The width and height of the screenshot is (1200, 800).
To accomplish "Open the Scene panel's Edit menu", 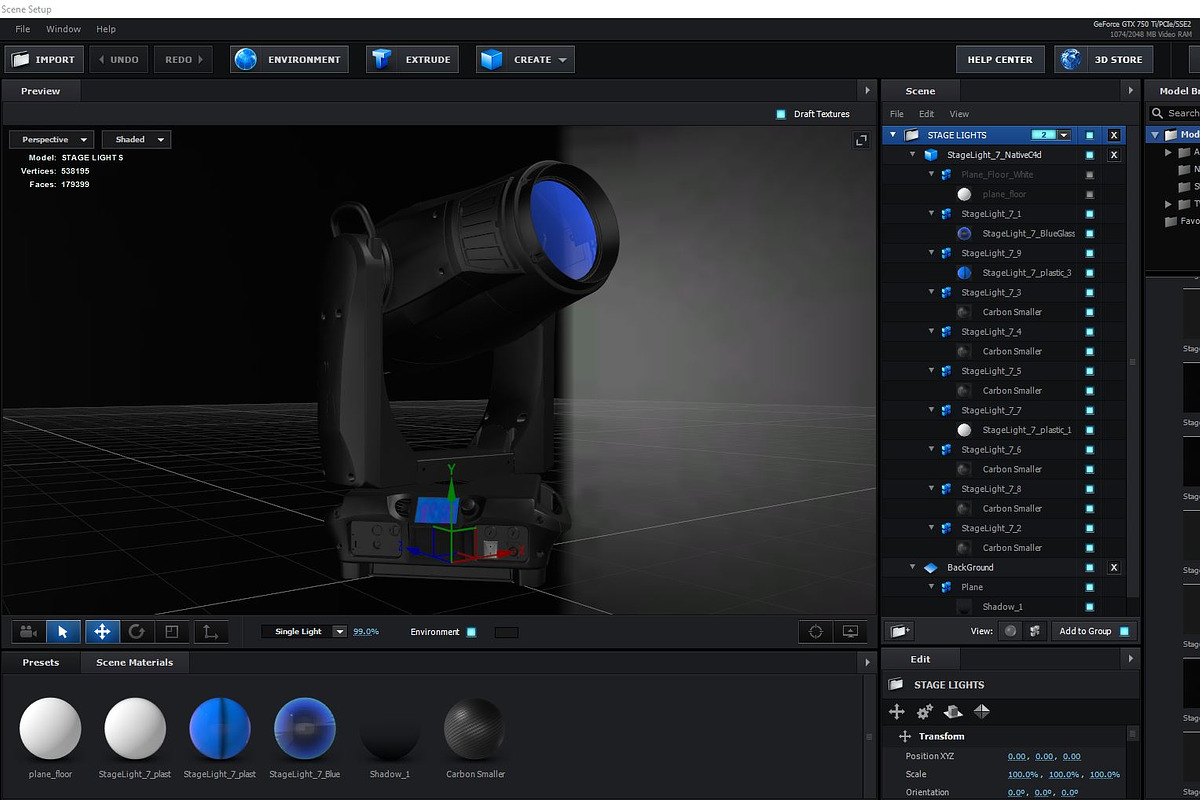I will click(927, 114).
